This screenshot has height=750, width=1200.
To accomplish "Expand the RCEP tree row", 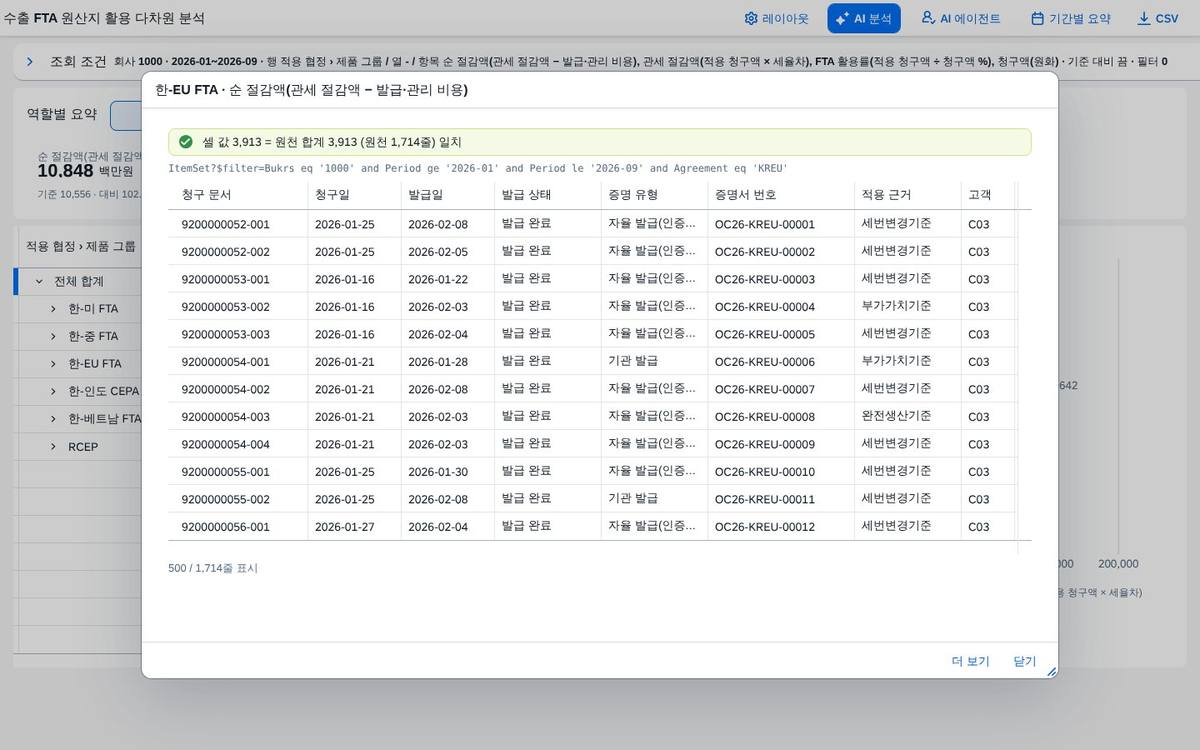I will click(x=53, y=446).
